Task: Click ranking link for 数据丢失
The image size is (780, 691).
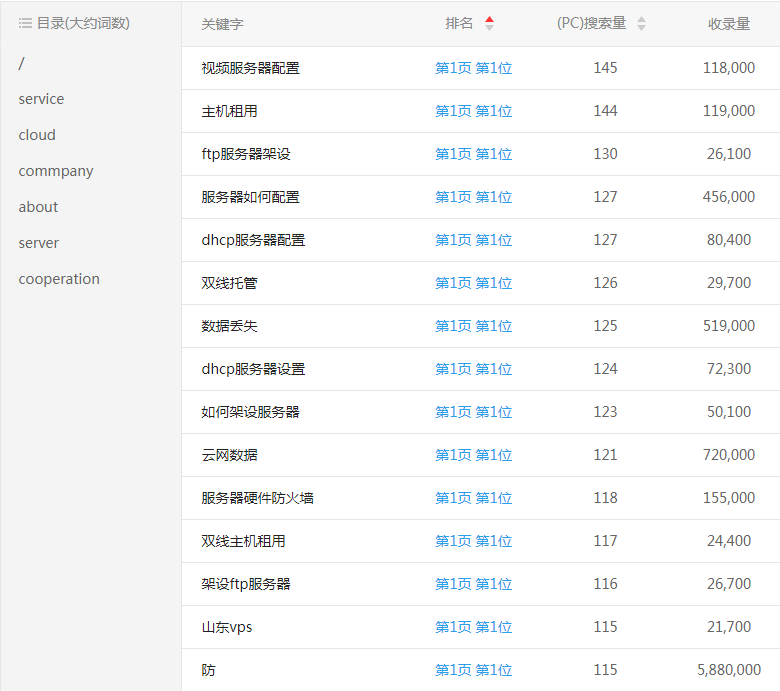Action: [x=473, y=326]
